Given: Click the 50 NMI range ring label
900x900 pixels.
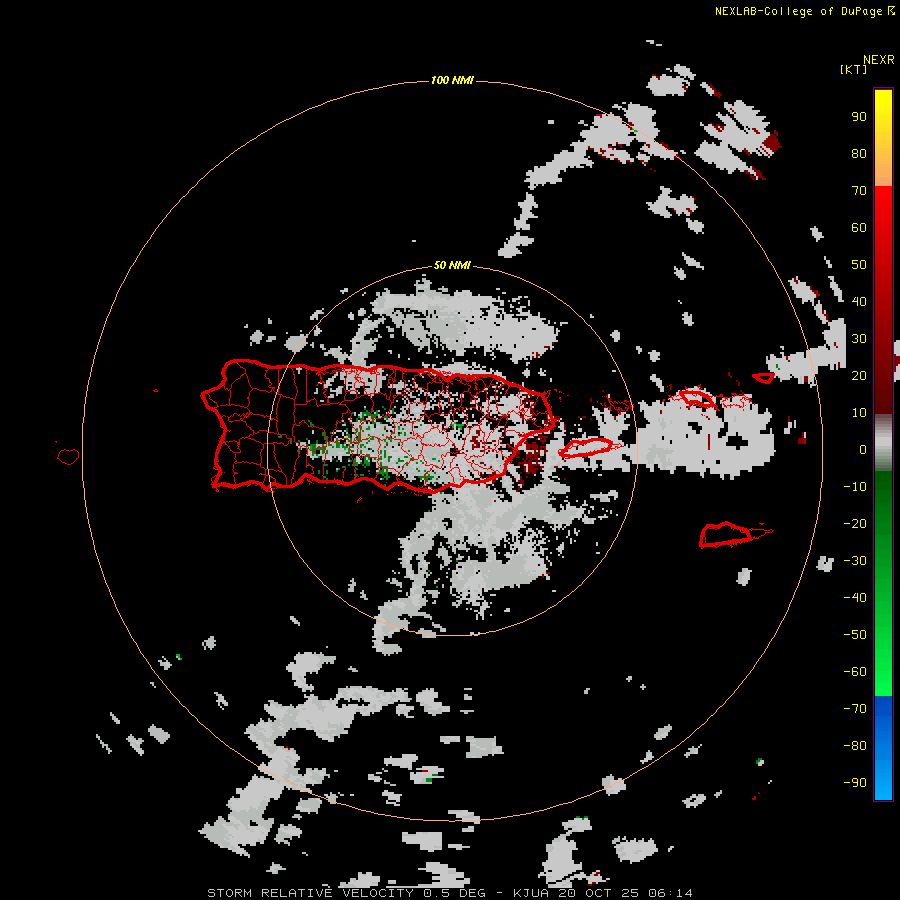Looking at the screenshot, I should [x=452, y=265].
